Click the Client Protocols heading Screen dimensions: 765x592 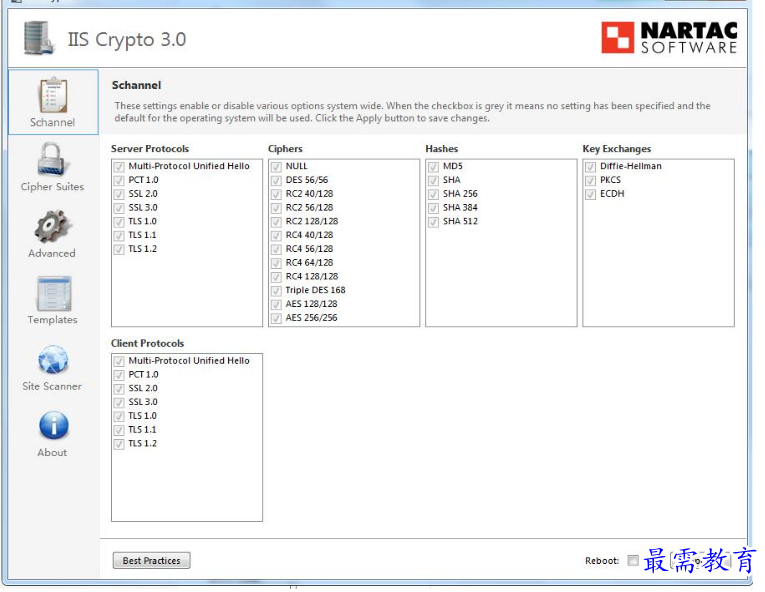point(147,343)
